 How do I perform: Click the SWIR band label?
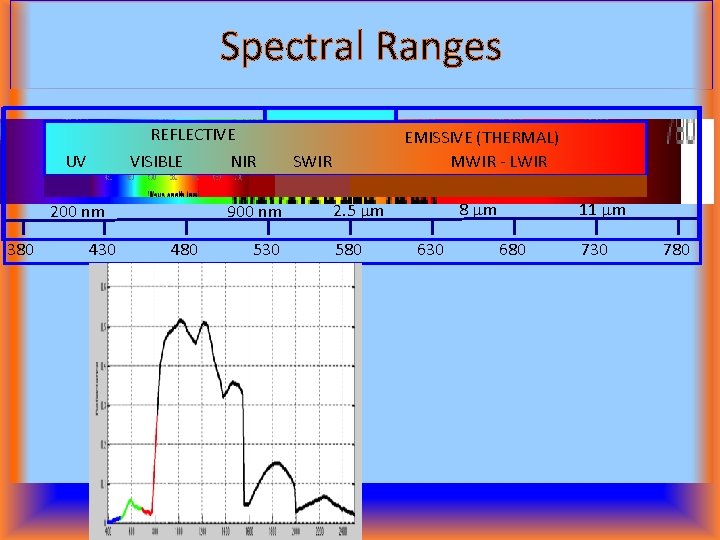pyautogui.click(x=312, y=162)
